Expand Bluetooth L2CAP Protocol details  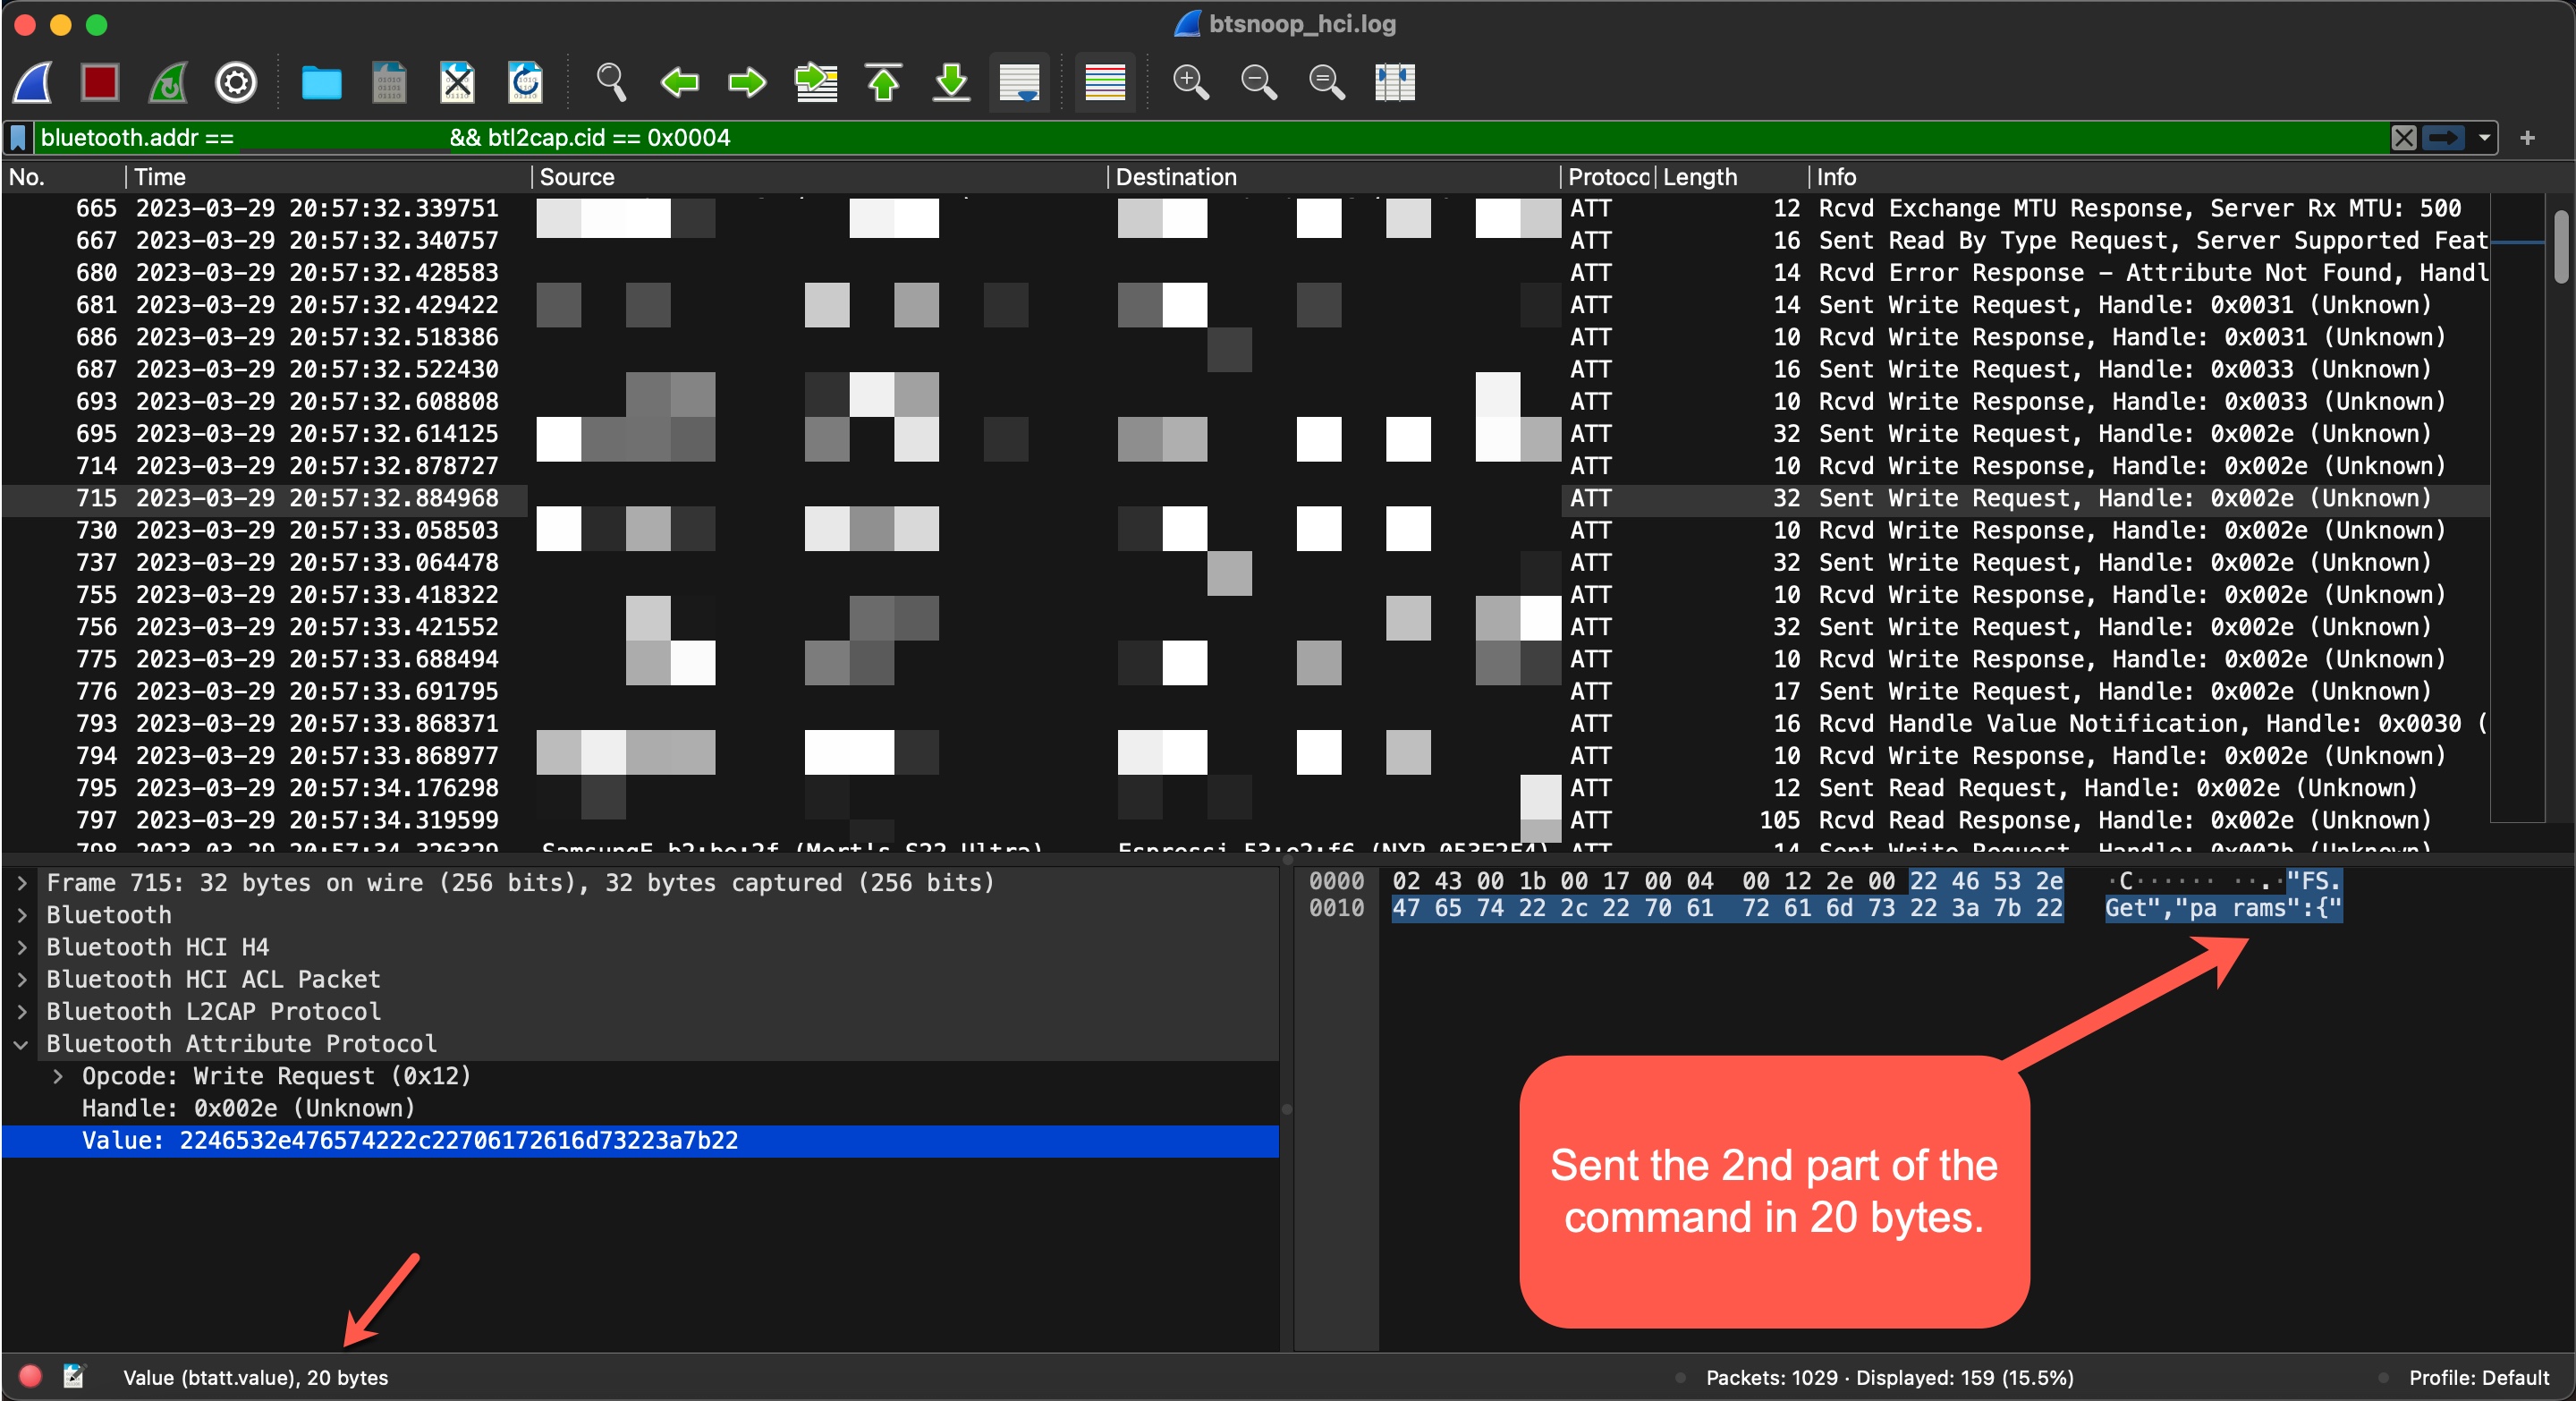click(x=22, y=1011)
